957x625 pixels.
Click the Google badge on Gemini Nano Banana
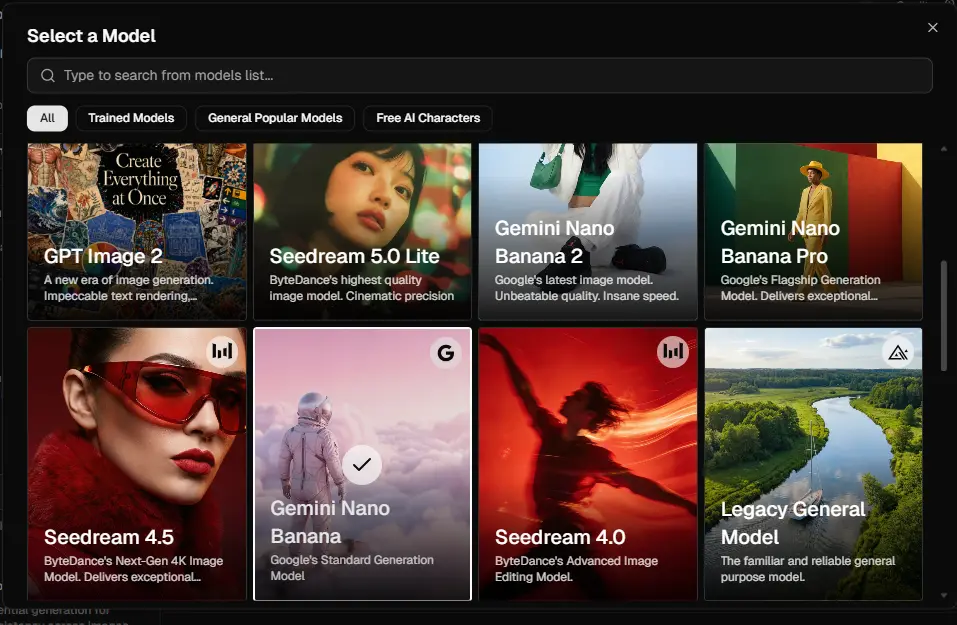click(446, 352)
